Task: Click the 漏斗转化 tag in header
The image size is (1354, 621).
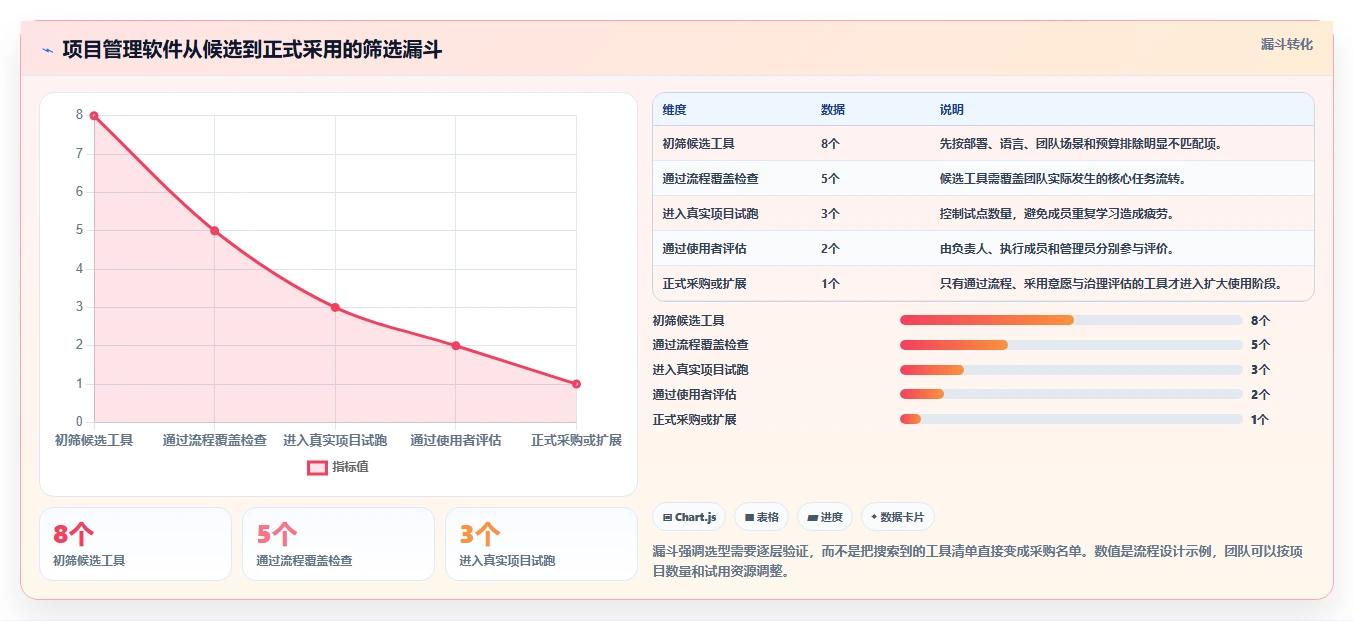Action: pyautogui.click(x=1286, y=44)
